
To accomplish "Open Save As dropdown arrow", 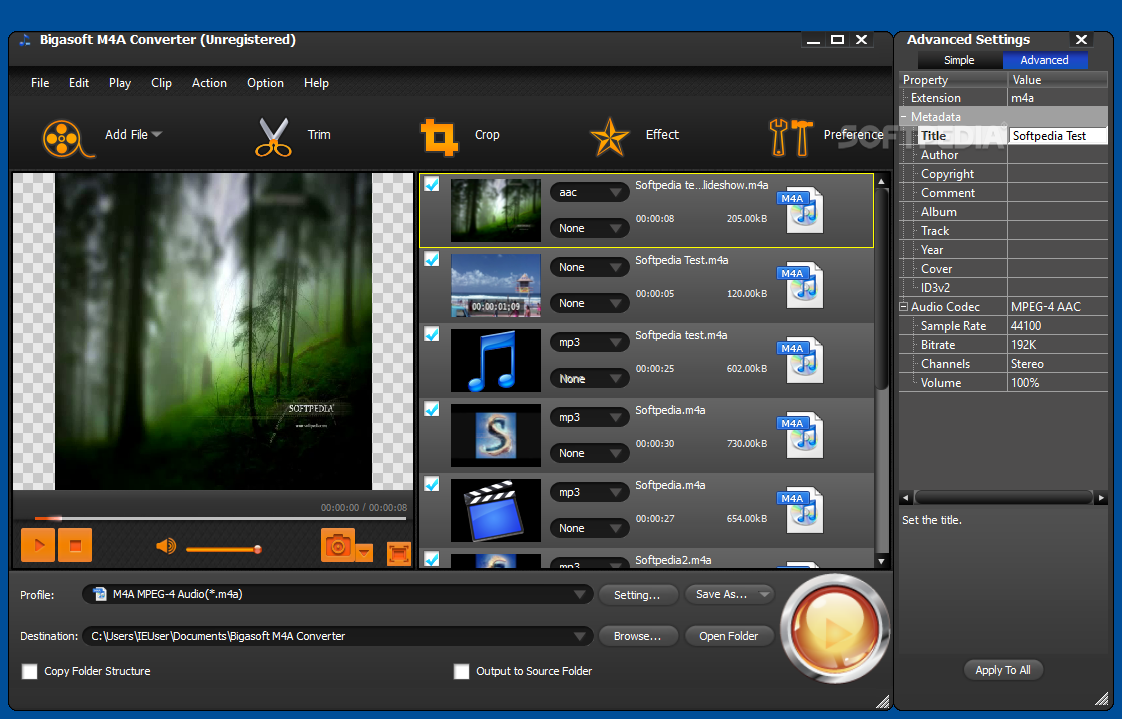I will click(x=765, y=595).
